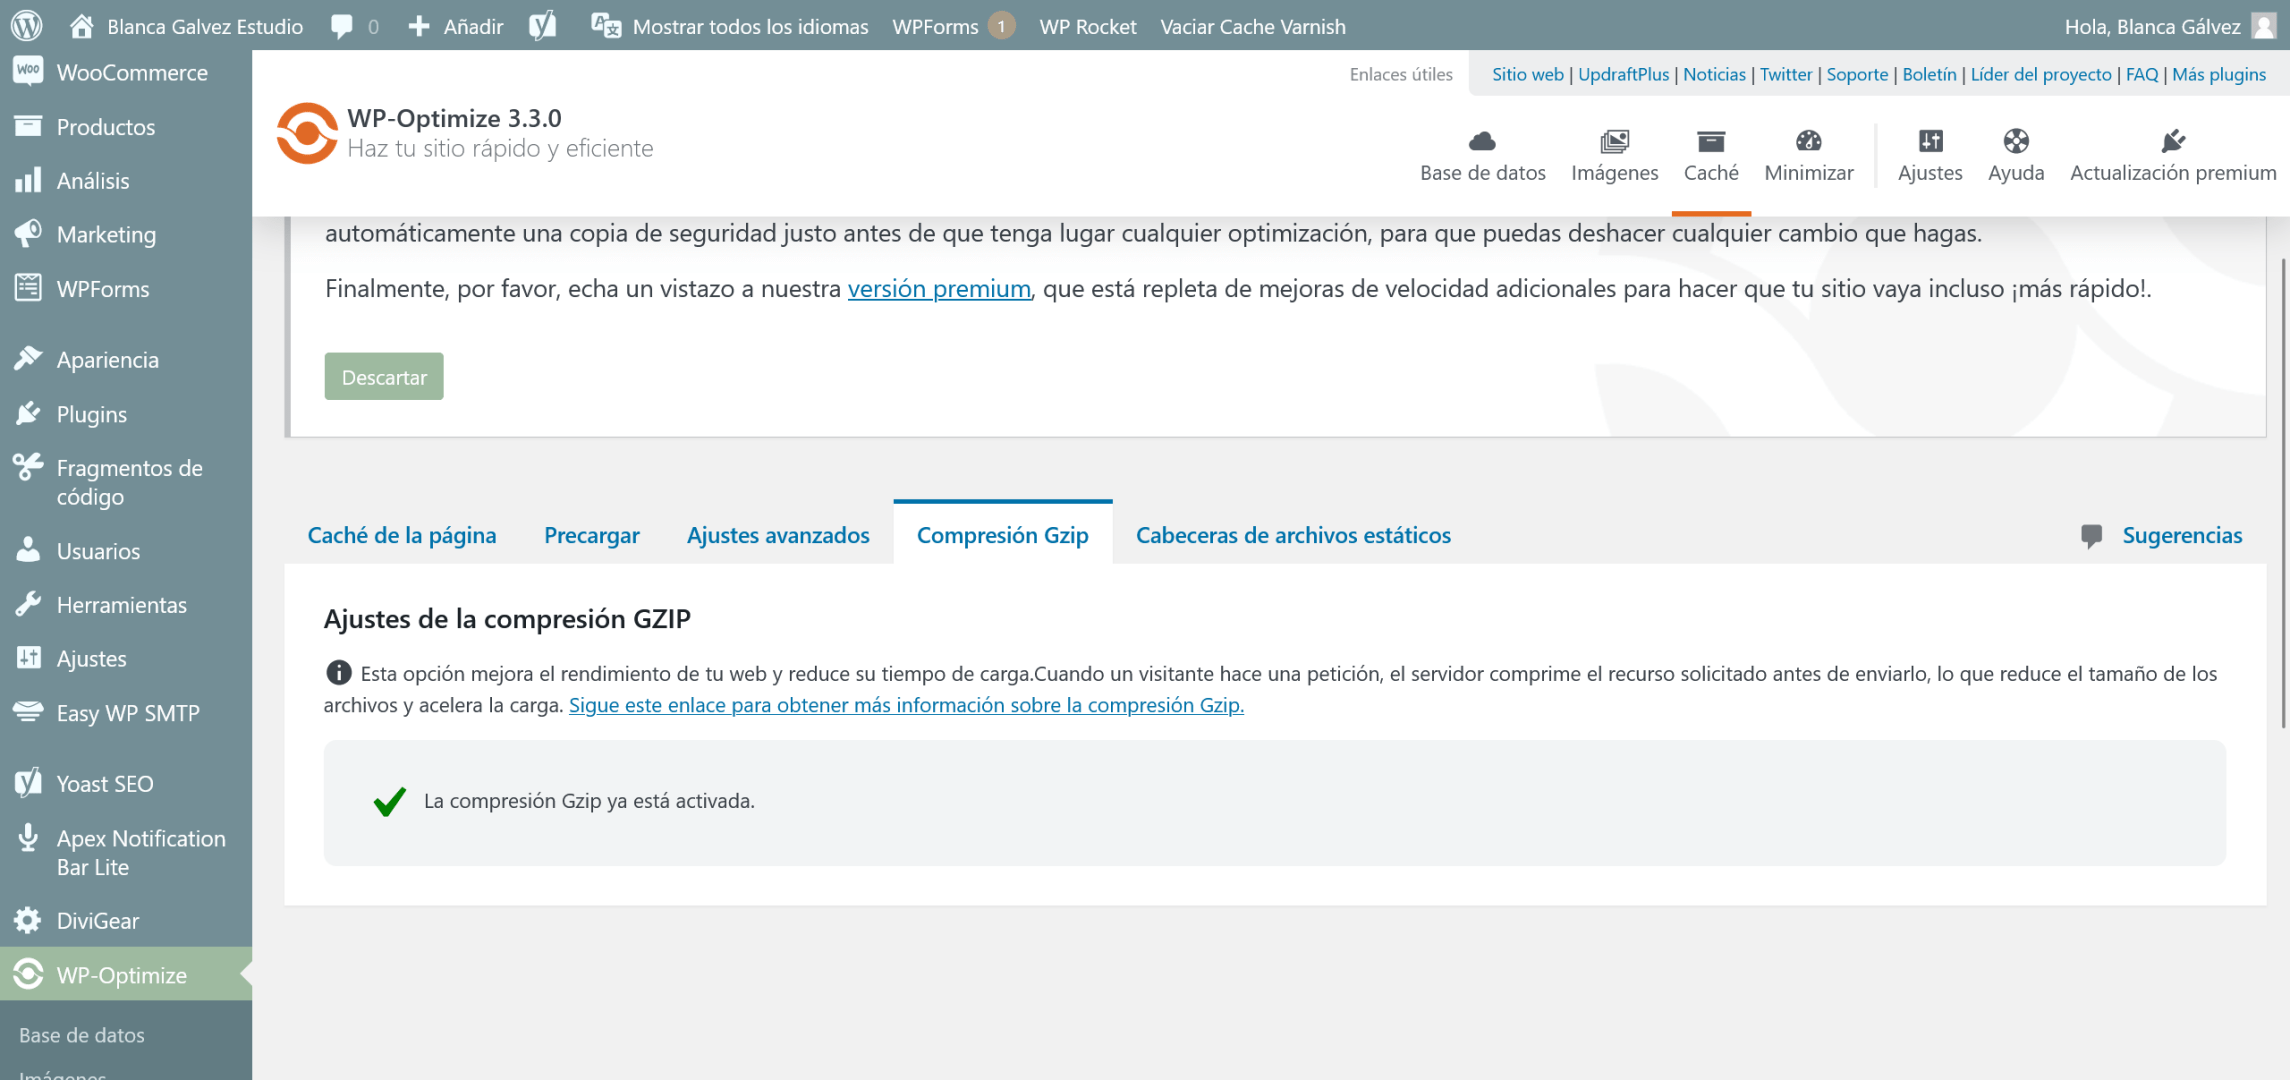Screen dimensions: 2290x1080
Task: Click the WordPress logo icon in admin bar
Action: (x=27, y=26)
